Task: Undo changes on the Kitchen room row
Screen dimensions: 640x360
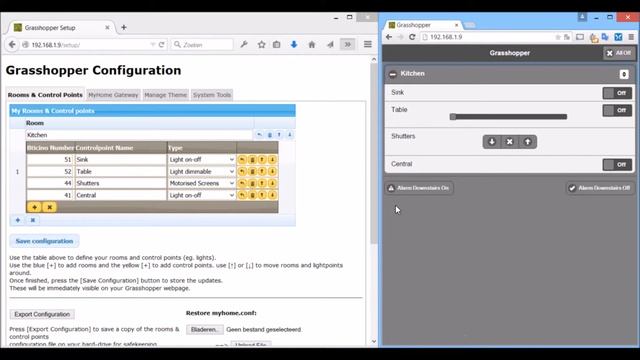Action: coord(259,135)
